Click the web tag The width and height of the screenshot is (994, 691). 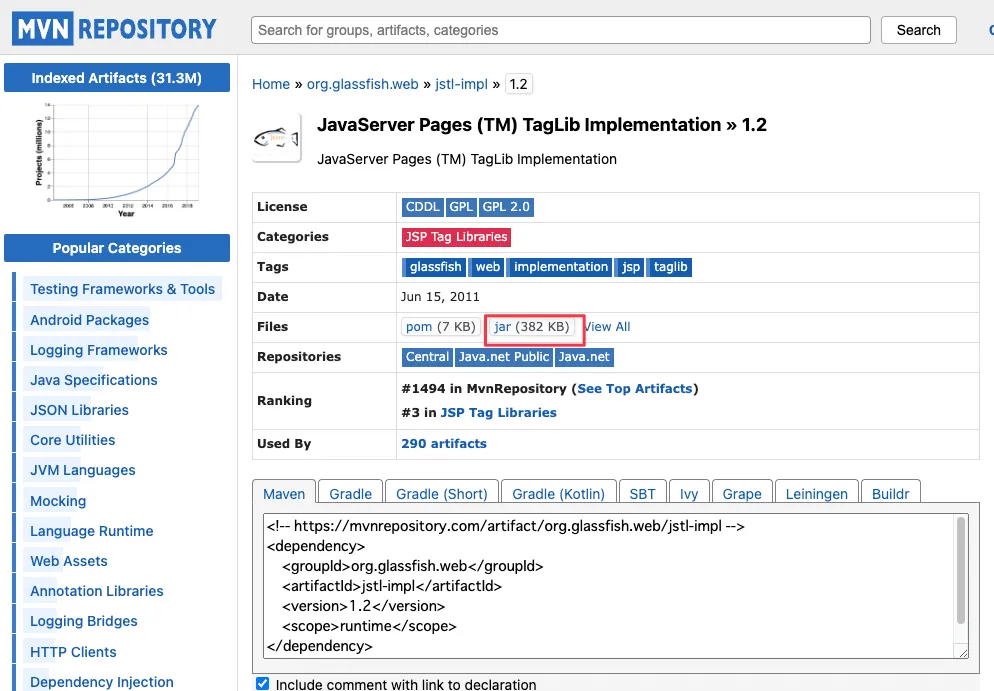coord(487,267)
